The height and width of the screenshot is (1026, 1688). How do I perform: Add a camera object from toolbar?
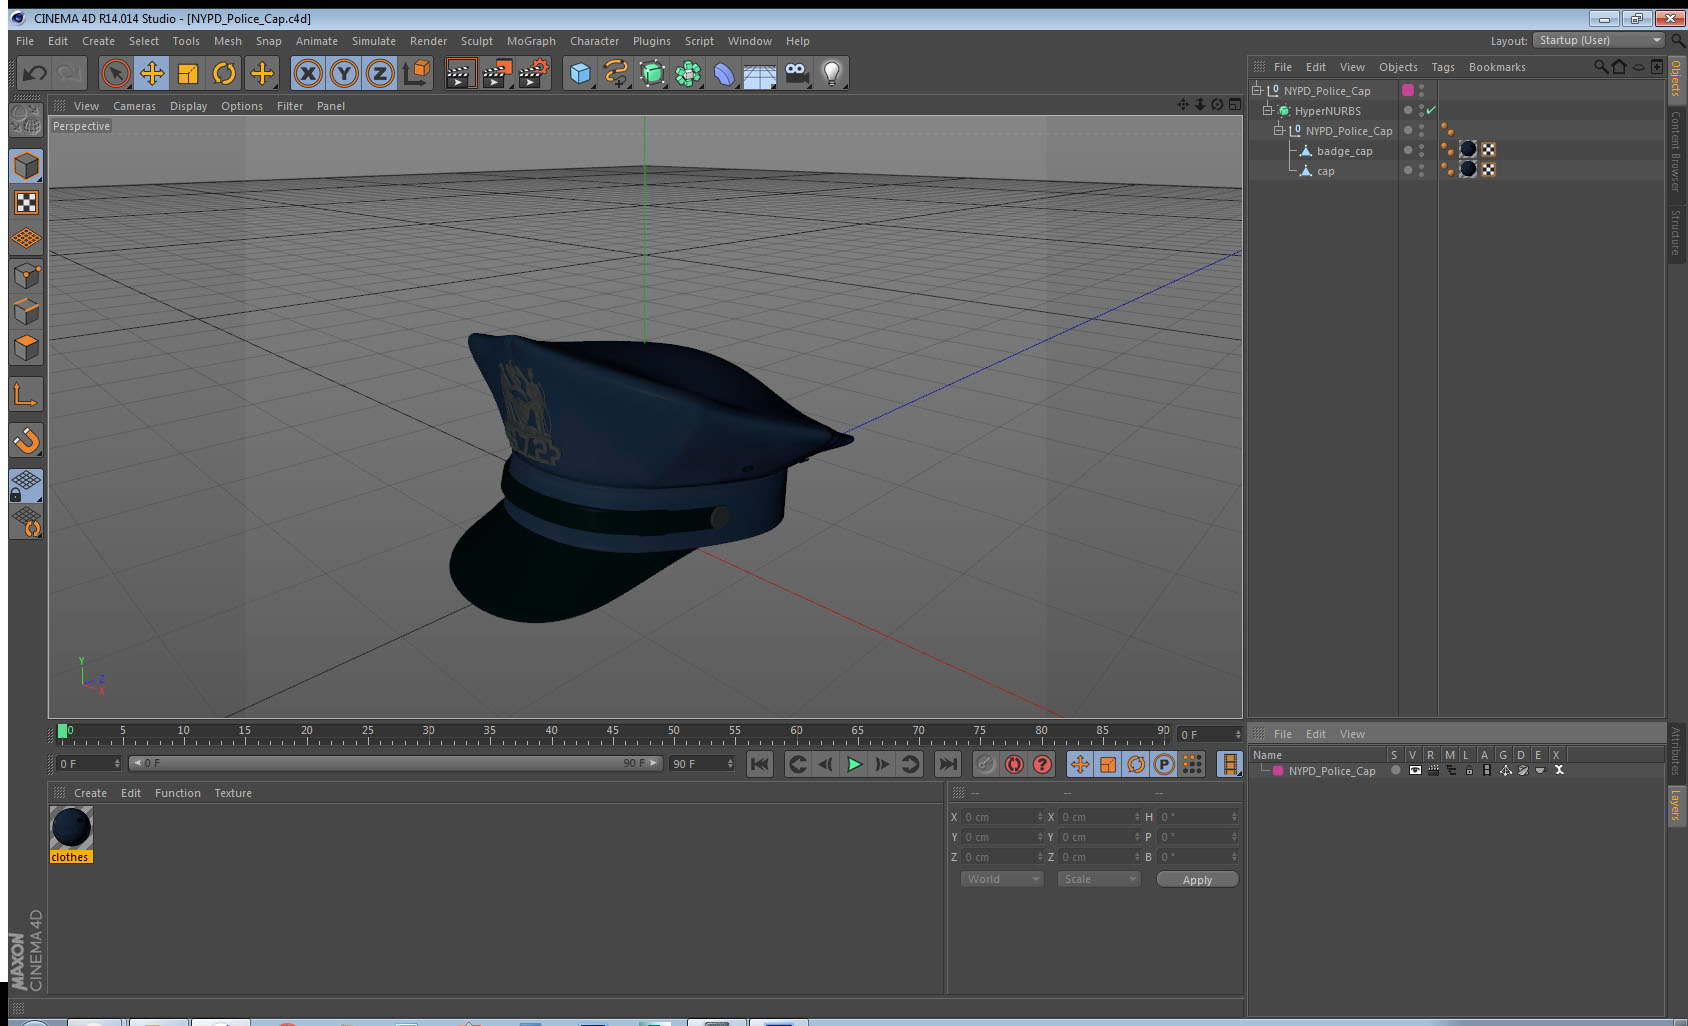click(796, 73)
